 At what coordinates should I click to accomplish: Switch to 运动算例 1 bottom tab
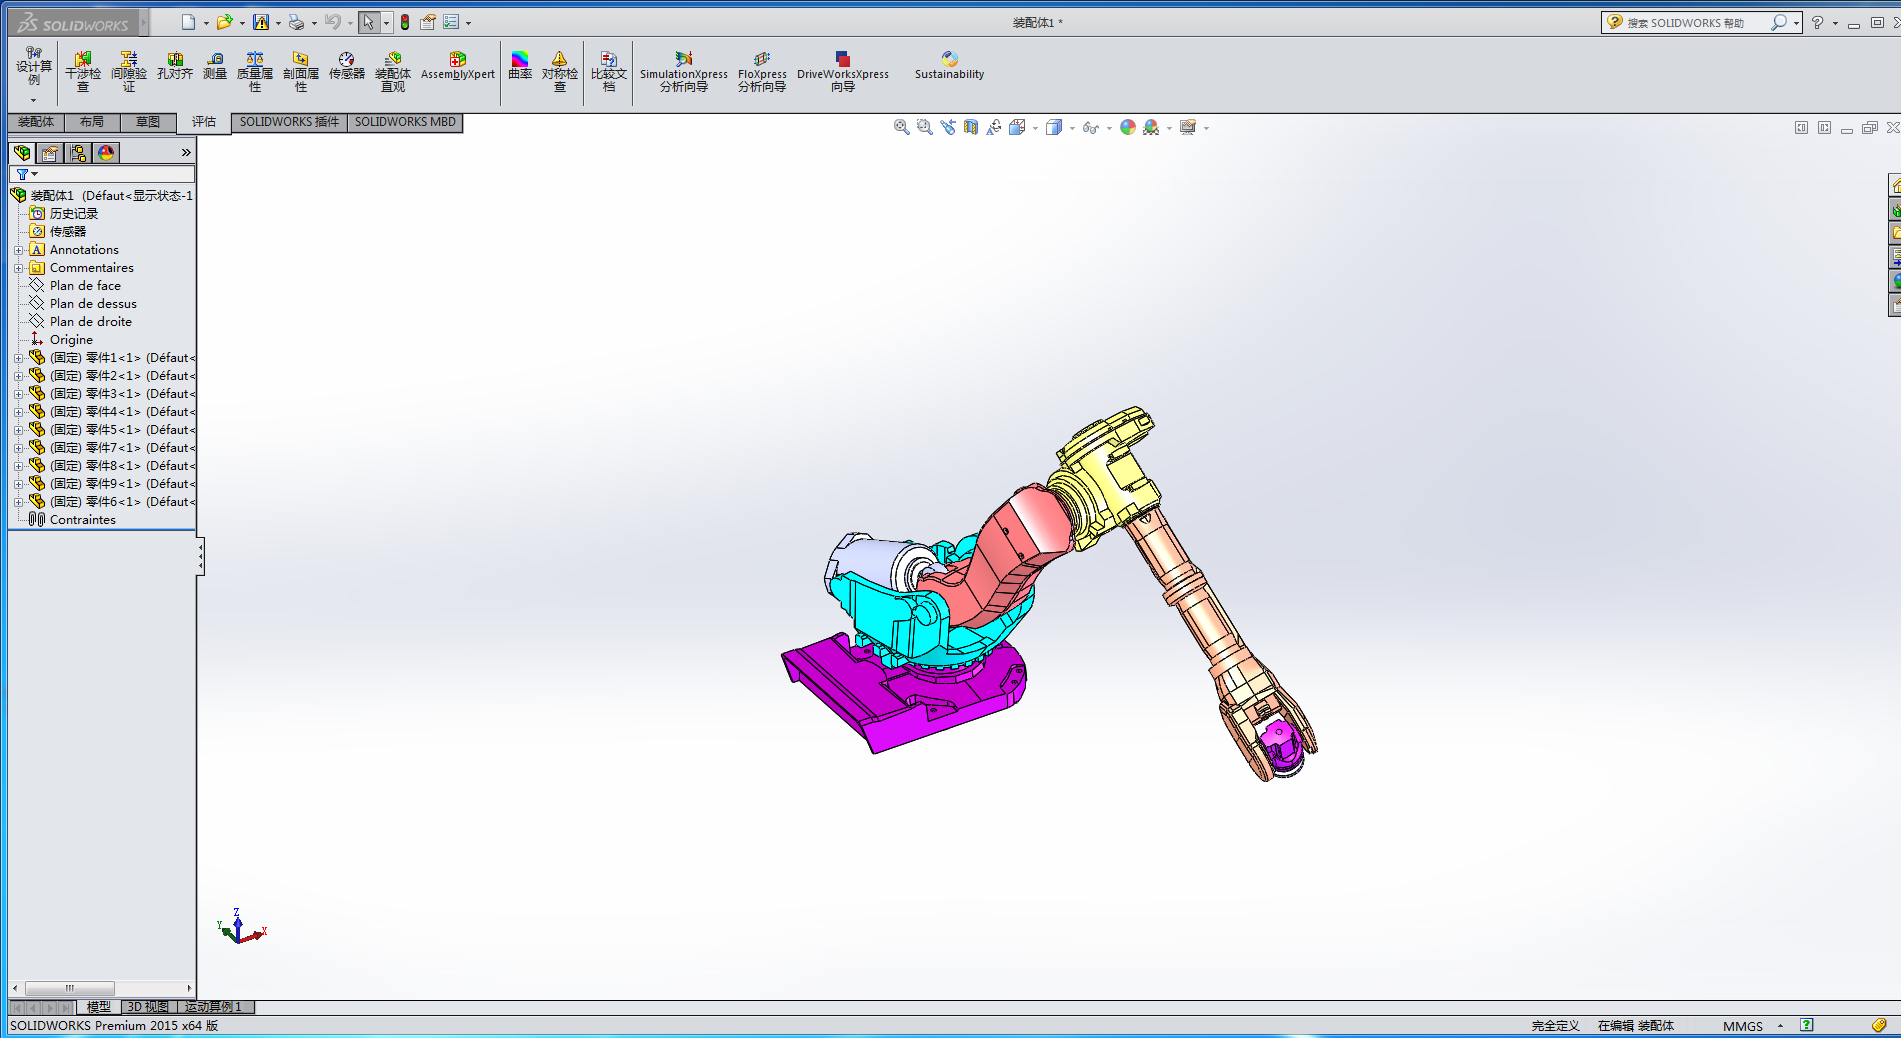pos(214,1007)
